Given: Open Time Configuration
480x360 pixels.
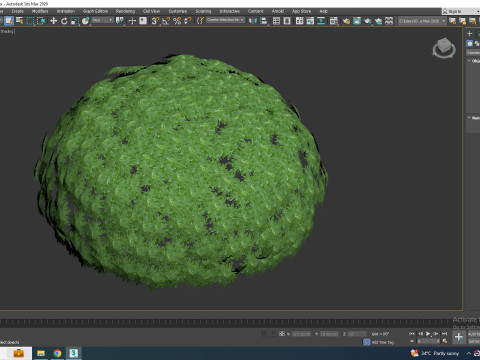Looking at the screenshot, I should [444, 341].
